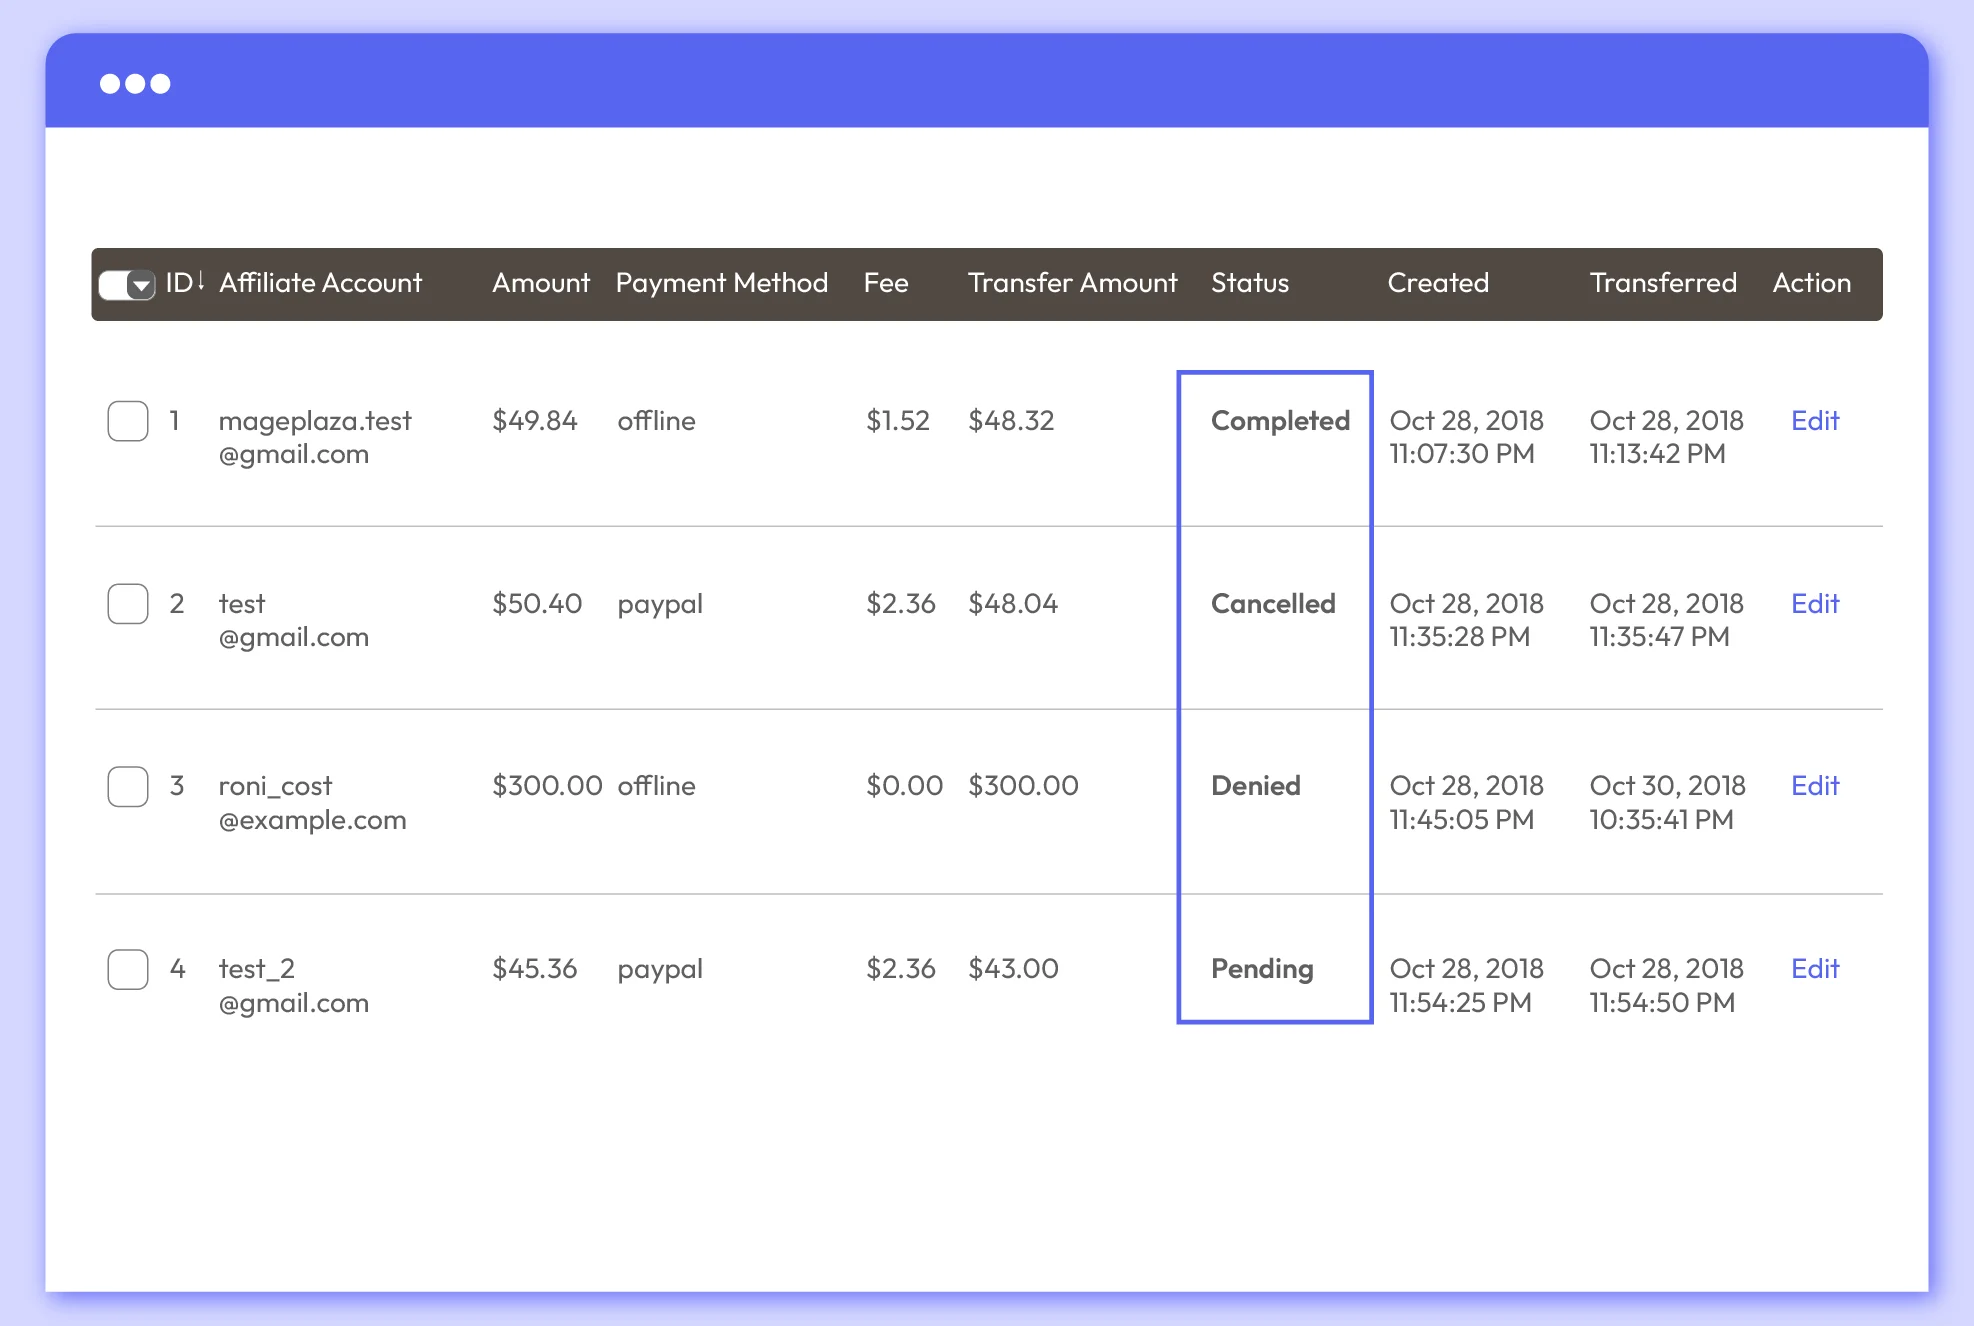Click the three dots window icon
The height and width of the screenshot is (1326, 1974).
(x=135, y=84)
